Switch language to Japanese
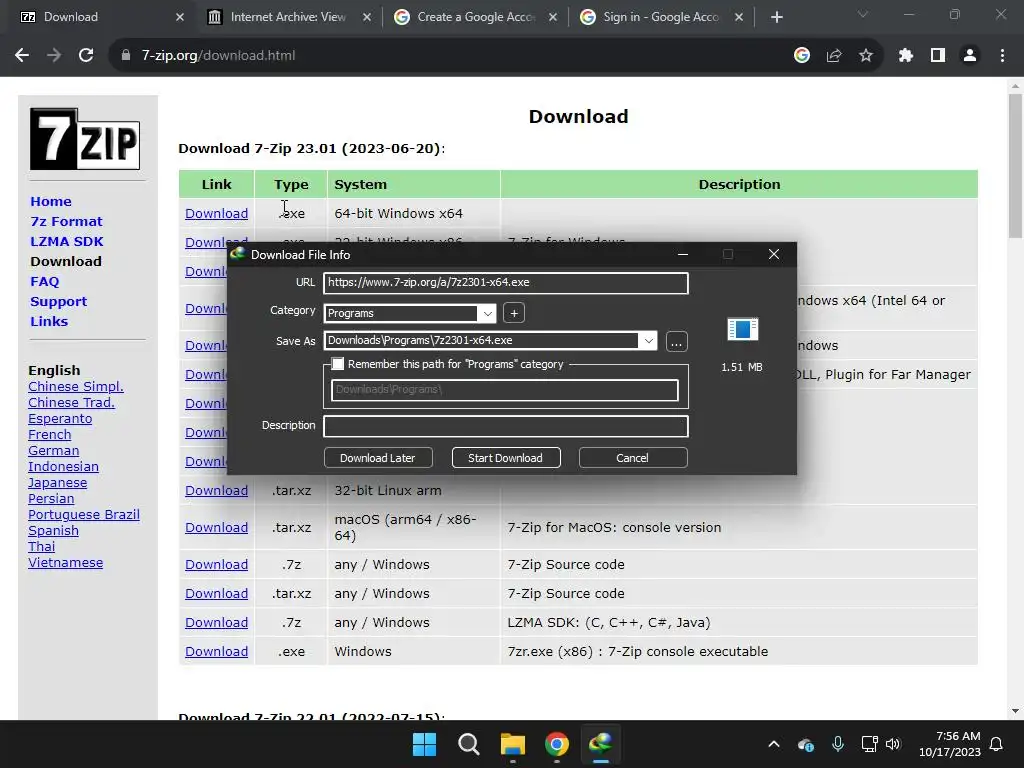Screen dimensions: 1024x768 click(57, 483)
